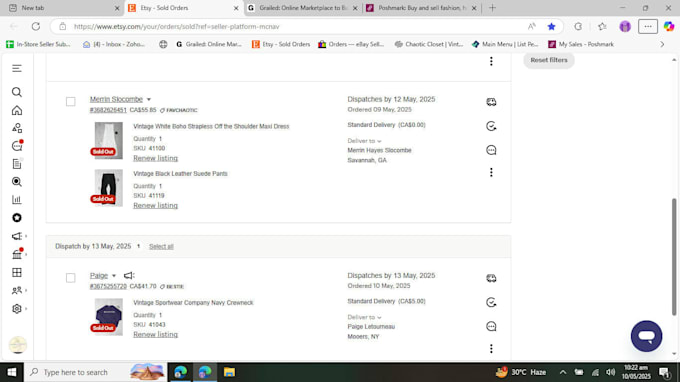The height and width of the screenshot is (382, 680).
Task: Click taskbar Type here to search box
Action: point(95,372)
